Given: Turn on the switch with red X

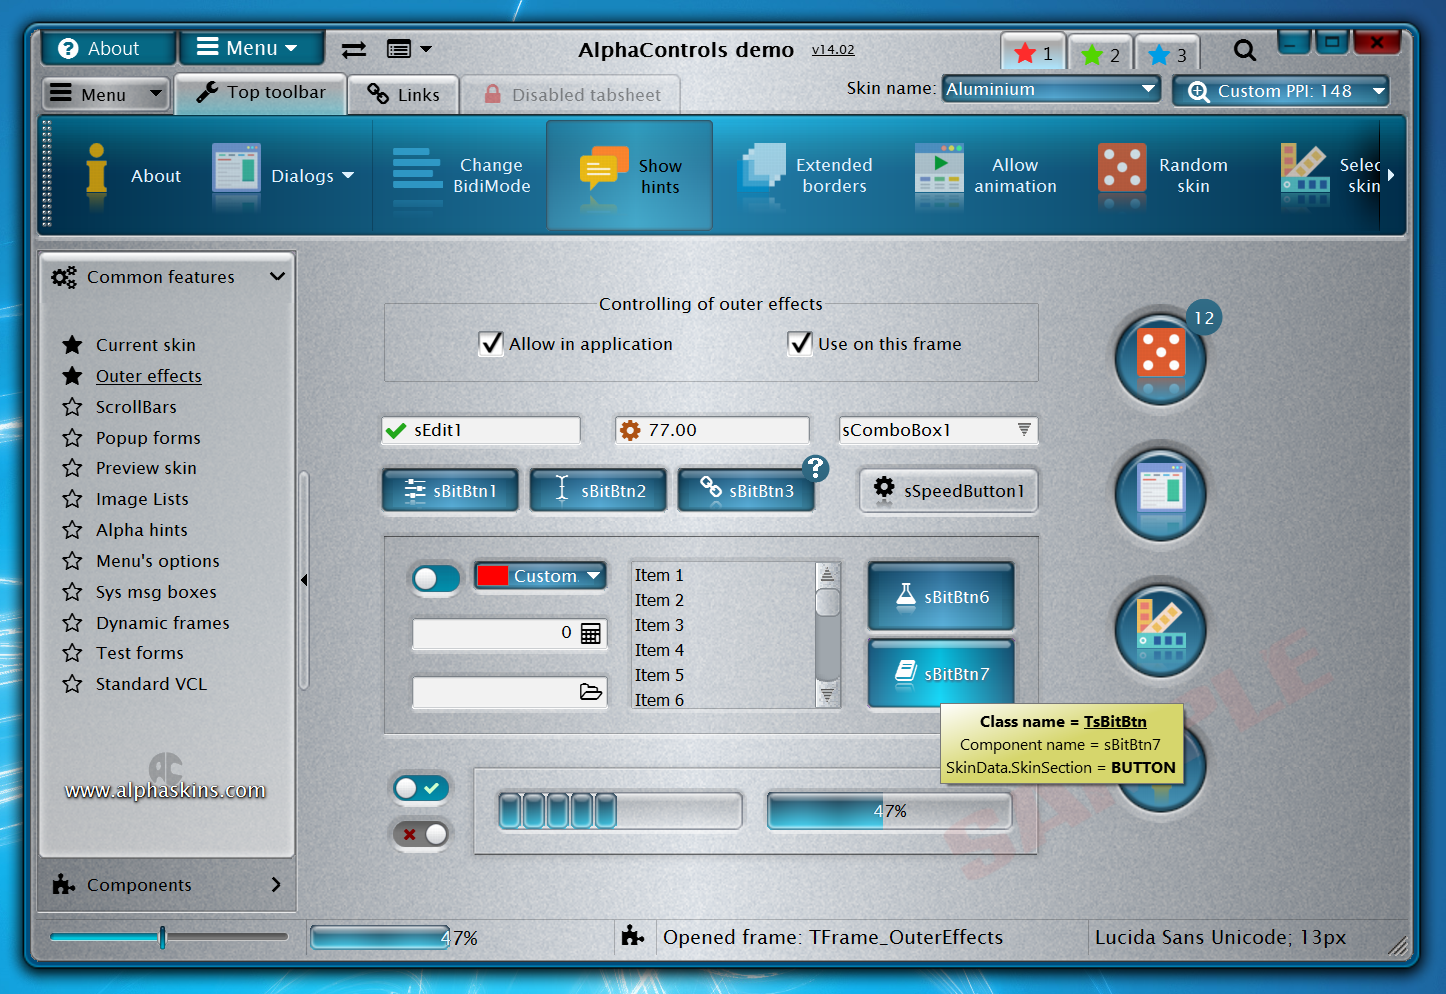Looking at the screenshot, I should coord(421,834).
